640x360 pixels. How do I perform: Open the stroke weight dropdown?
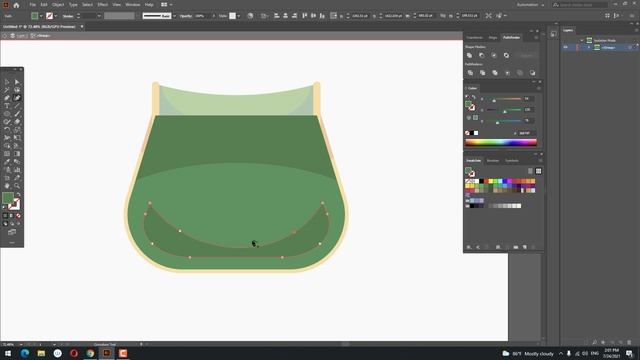99,16
